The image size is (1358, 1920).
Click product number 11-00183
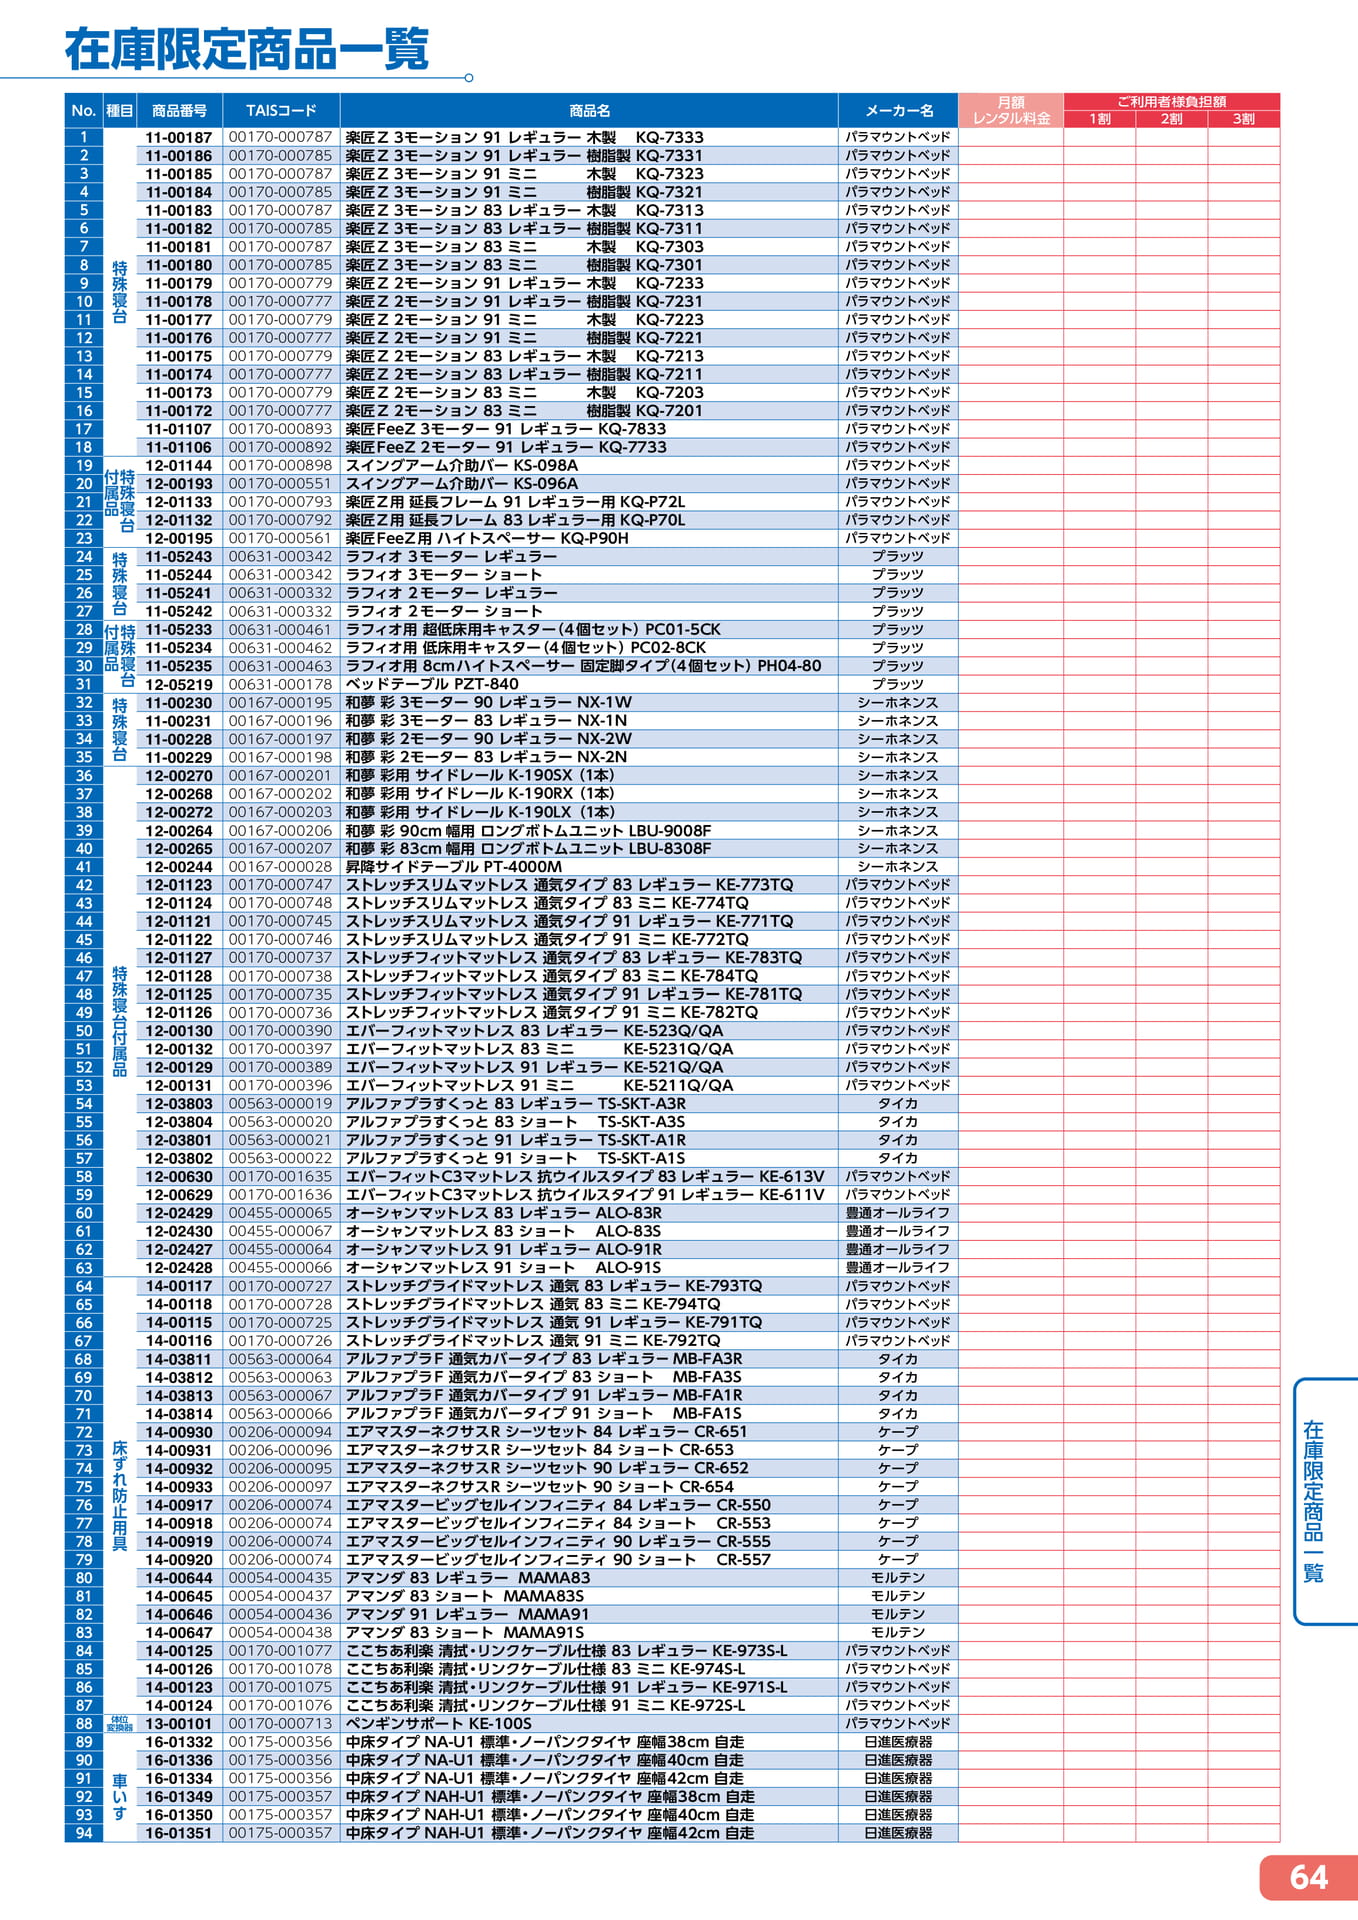(x=179, y=210)
